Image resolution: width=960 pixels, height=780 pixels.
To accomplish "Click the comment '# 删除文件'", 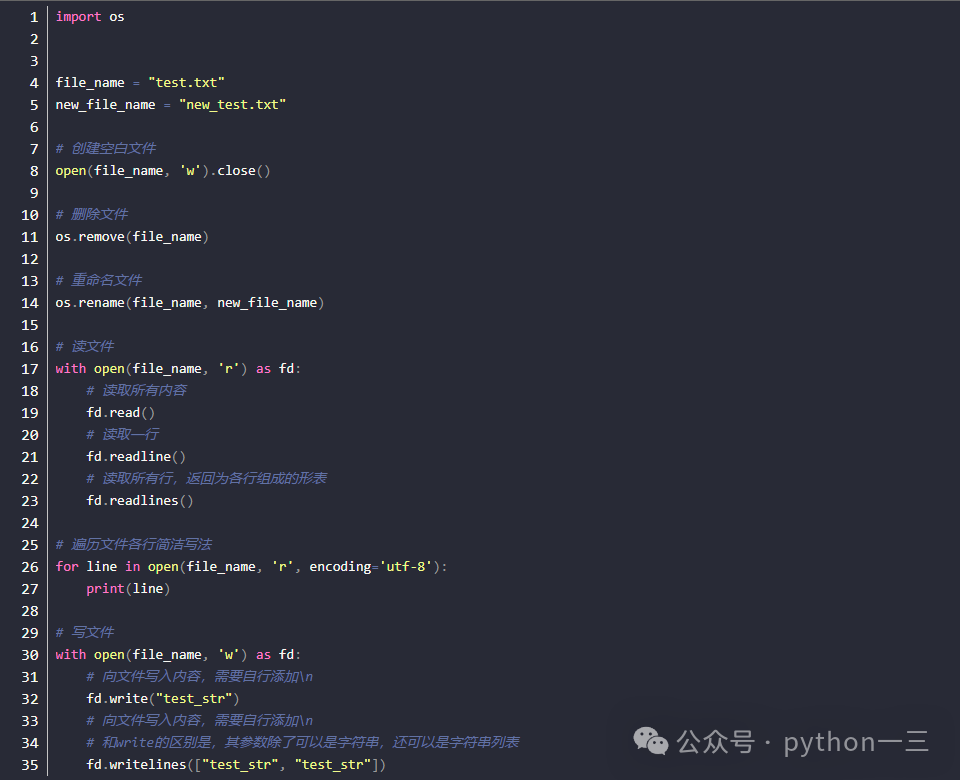I will 92,214.
